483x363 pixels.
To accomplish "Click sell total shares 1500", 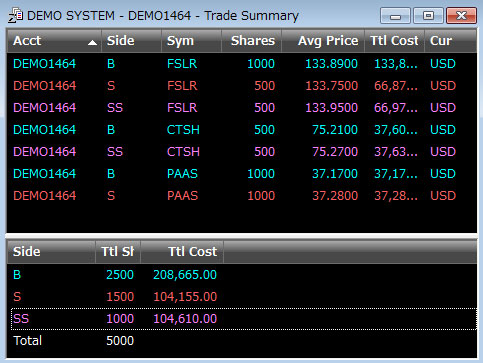I will (x=120, y=297).
